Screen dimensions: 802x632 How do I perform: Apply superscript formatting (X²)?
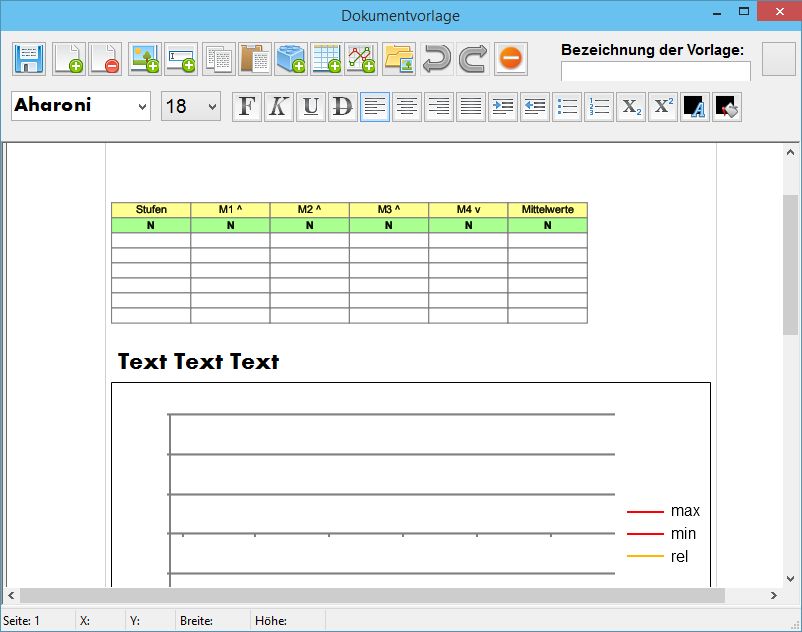pyautogui.click(x=663, y=107)
